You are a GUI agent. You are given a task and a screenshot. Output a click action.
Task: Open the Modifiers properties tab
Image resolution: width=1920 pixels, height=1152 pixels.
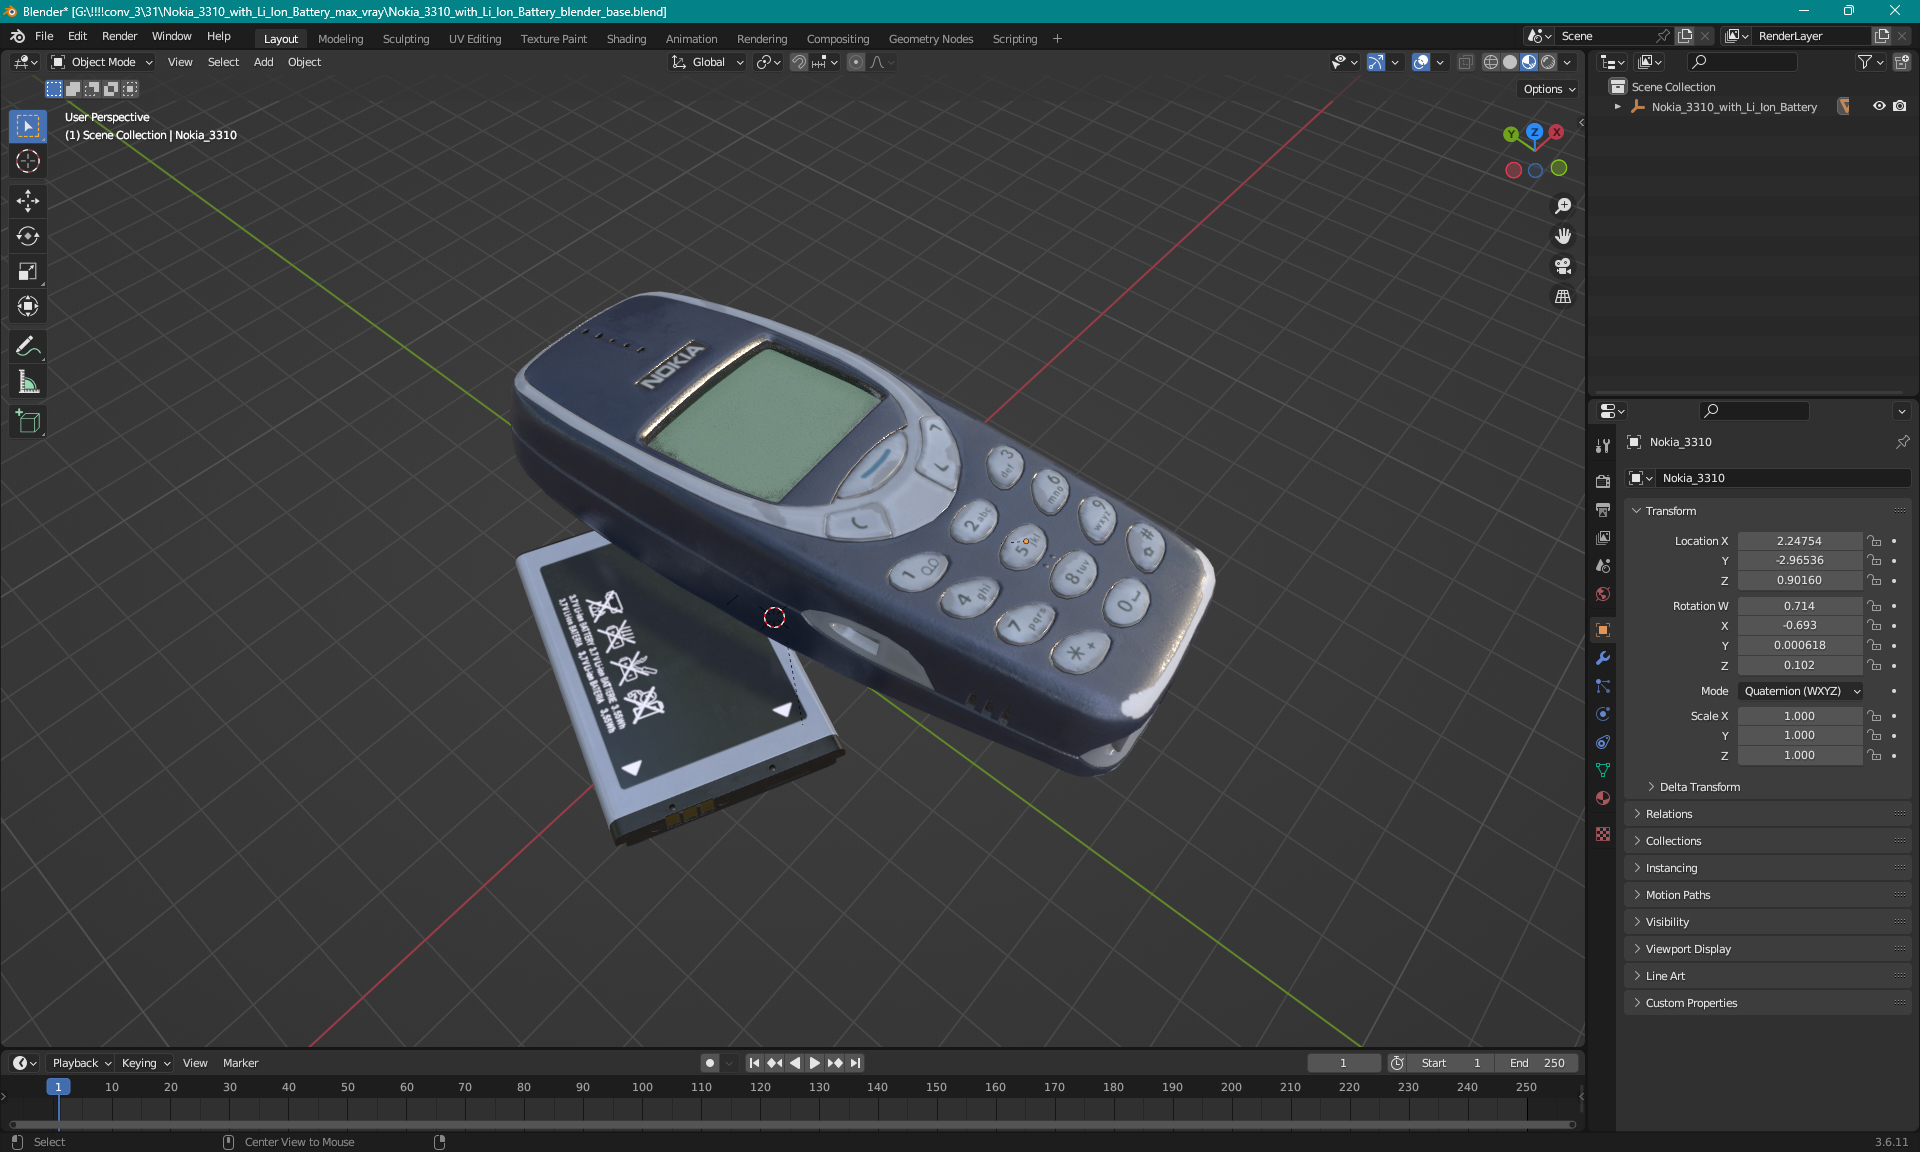coord(1603,658)
